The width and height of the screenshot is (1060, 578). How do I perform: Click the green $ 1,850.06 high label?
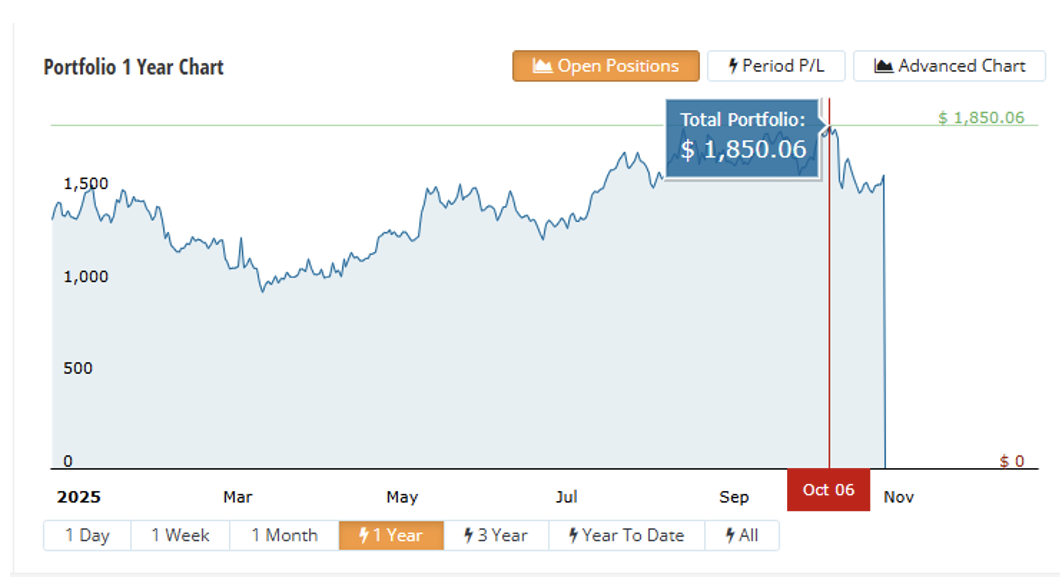pyautogui.click(x=981, y=117)
